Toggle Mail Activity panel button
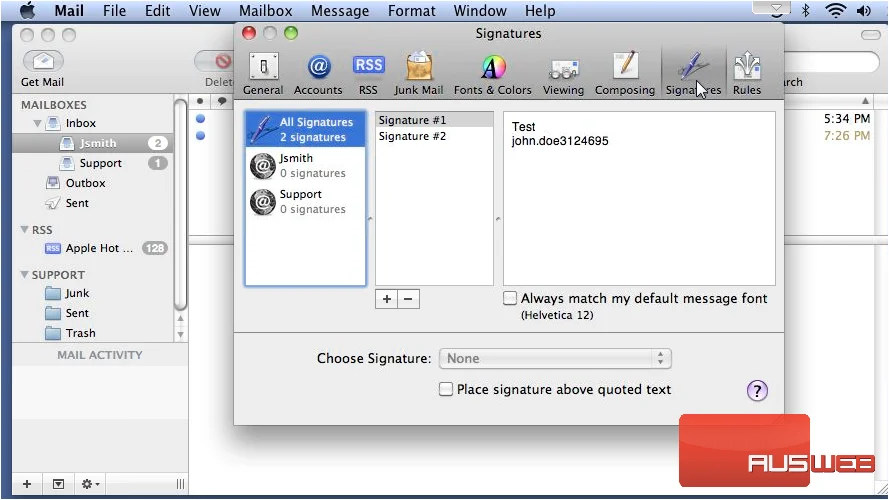 (58, 484)
